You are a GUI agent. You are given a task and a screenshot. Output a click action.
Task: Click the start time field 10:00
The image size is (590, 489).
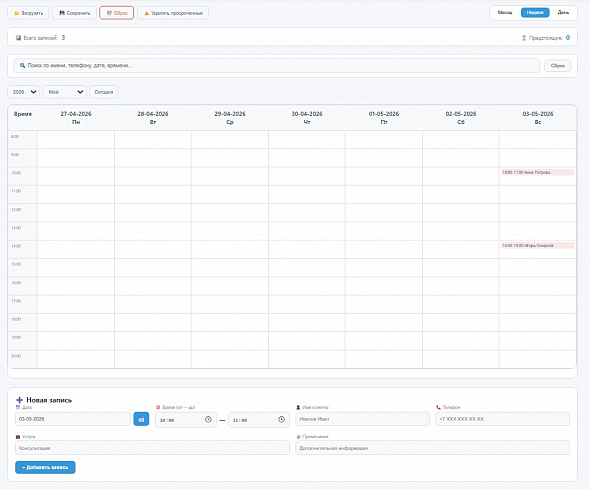point(186,420)
